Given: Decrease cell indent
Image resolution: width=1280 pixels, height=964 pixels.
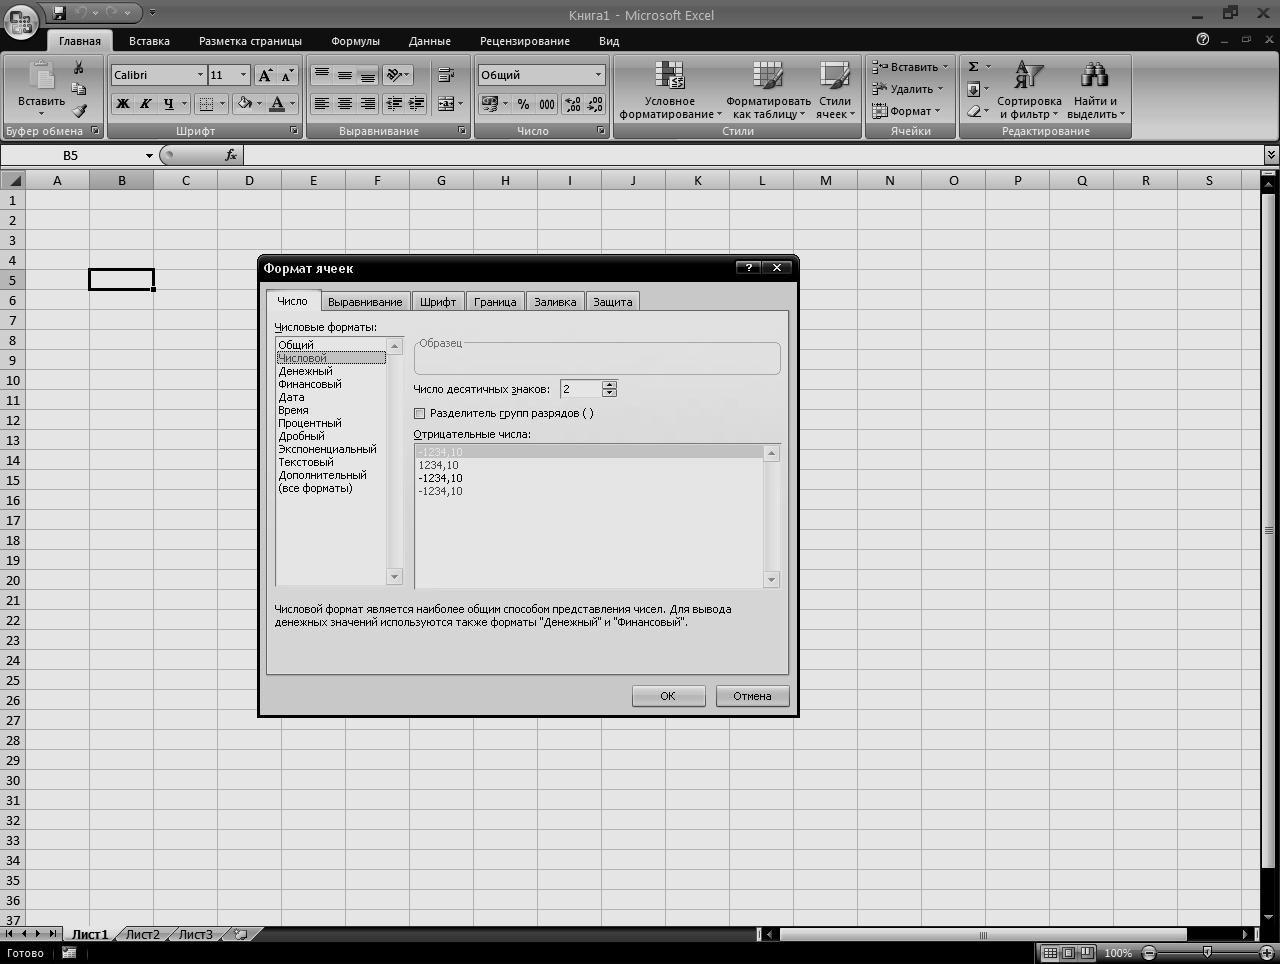Looking at the screenshot, I should [x=394, y=103].
